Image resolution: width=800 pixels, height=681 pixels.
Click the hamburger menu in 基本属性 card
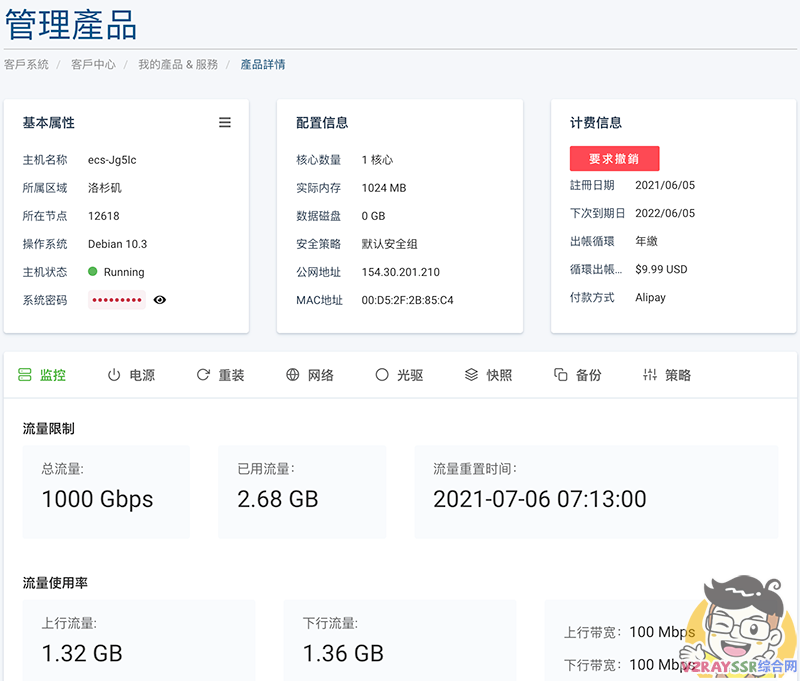(x=225, y=122)
